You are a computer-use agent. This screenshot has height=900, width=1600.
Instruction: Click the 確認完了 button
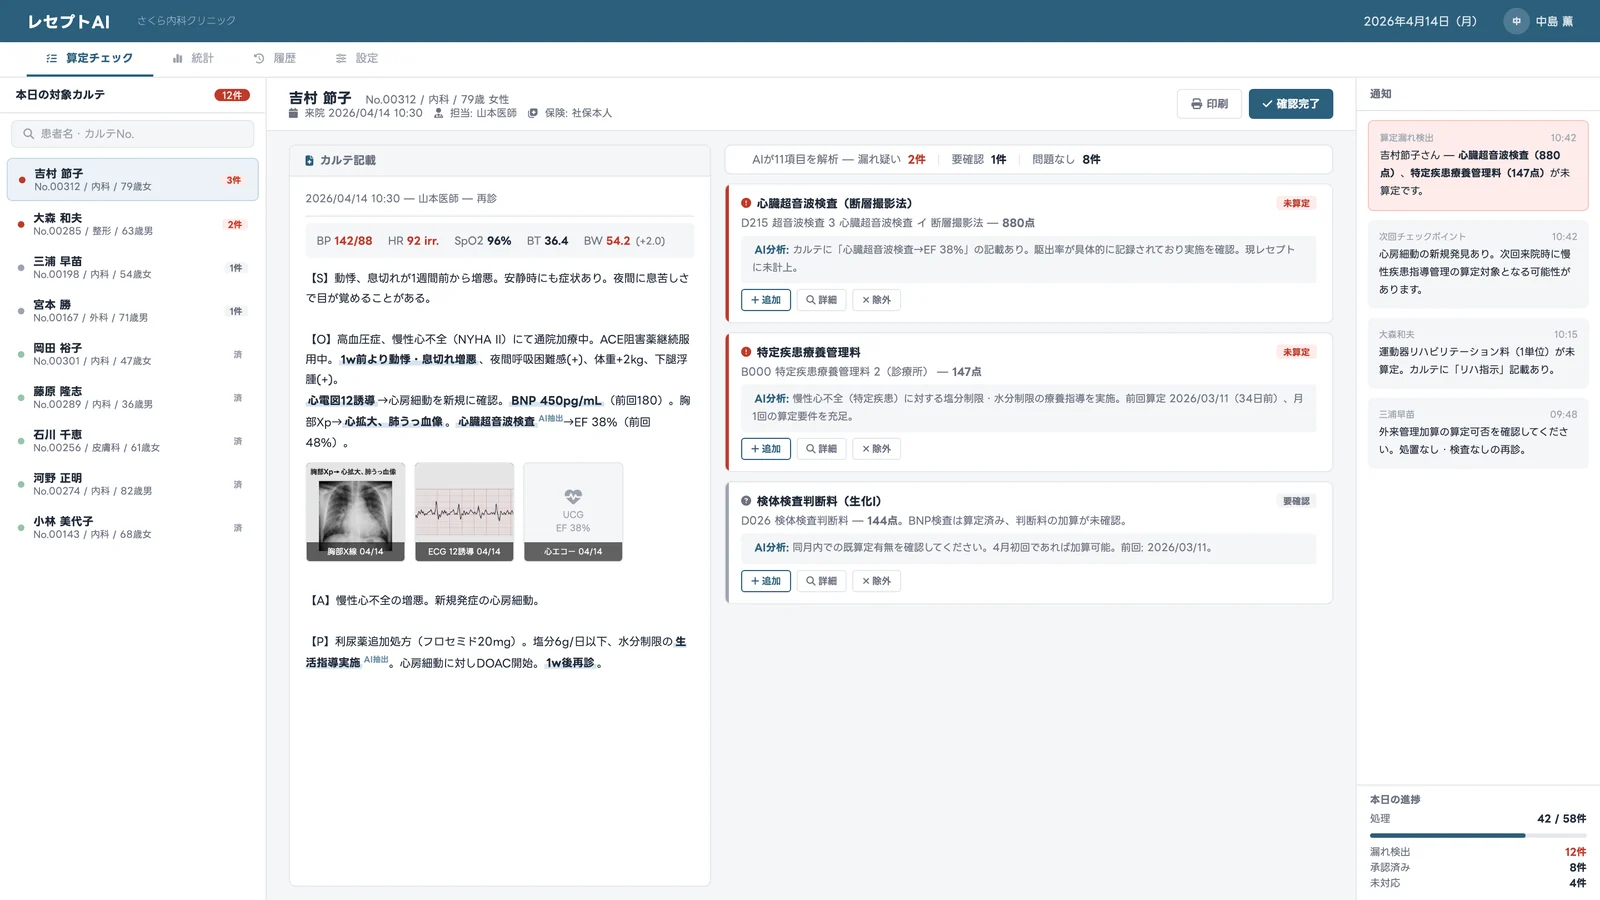(1290, 104)
